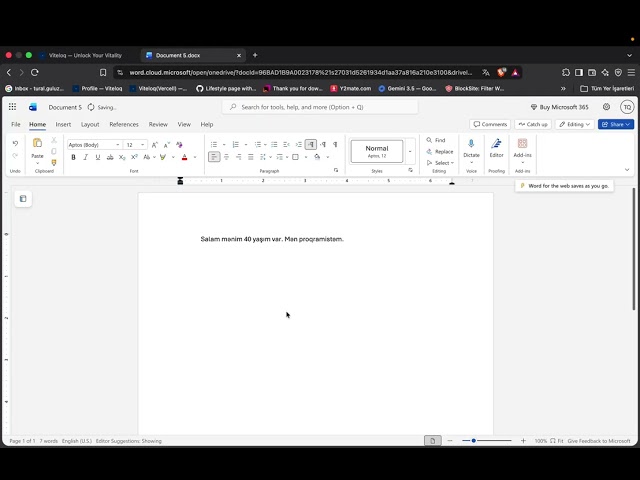This screenshot has height=480, width=640.
Task: Select the Format Painter brush icon
Action: click(54, 162)
